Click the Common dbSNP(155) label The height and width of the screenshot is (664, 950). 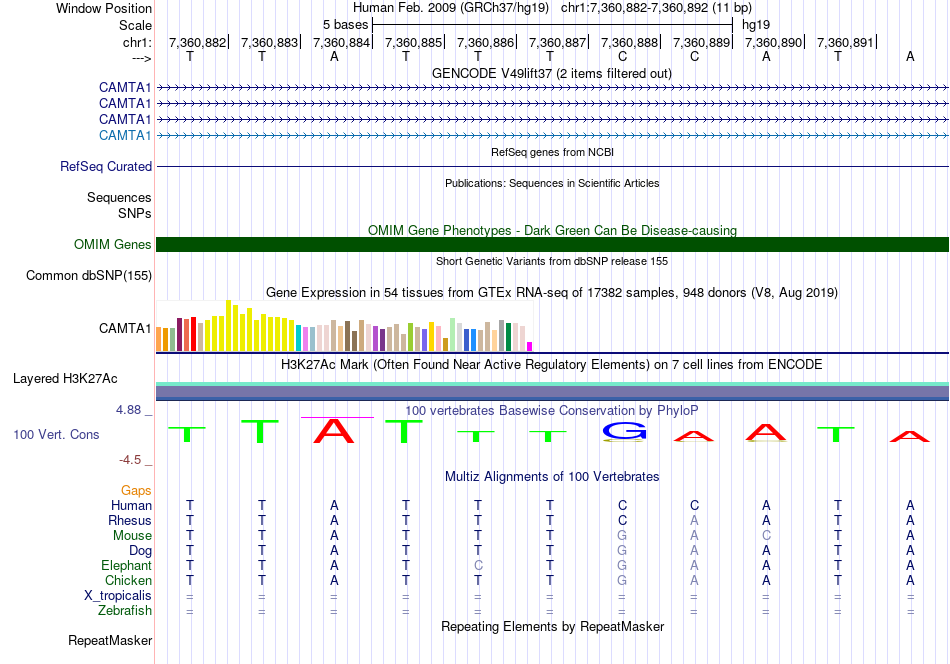[88, 276]
